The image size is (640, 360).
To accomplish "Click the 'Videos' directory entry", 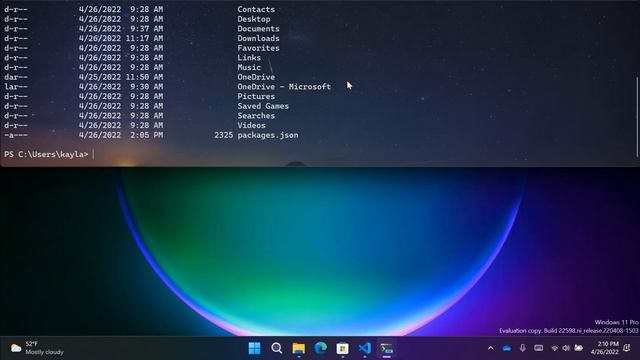I will point(251,125).
